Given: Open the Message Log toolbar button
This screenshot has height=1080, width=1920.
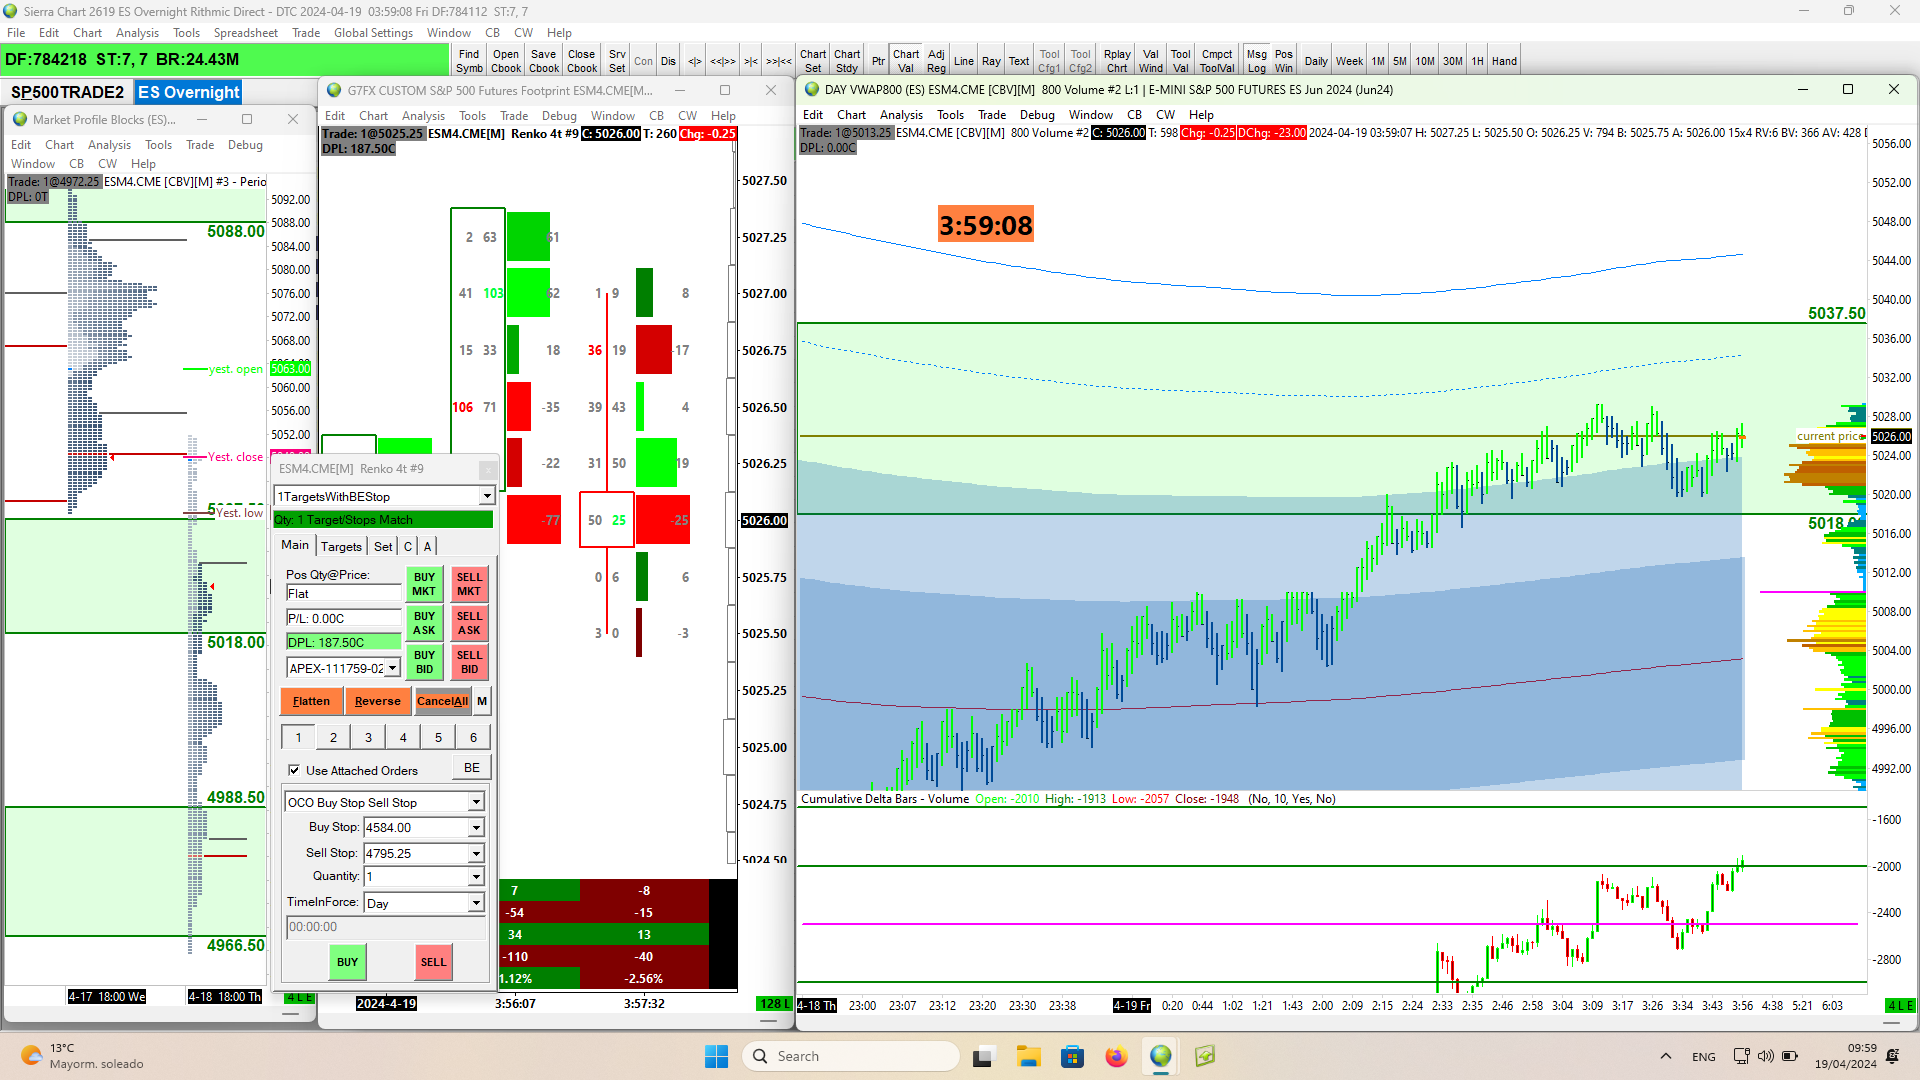Looking at the screenshot, I should pyautogui.click(x=1256, y=61).
